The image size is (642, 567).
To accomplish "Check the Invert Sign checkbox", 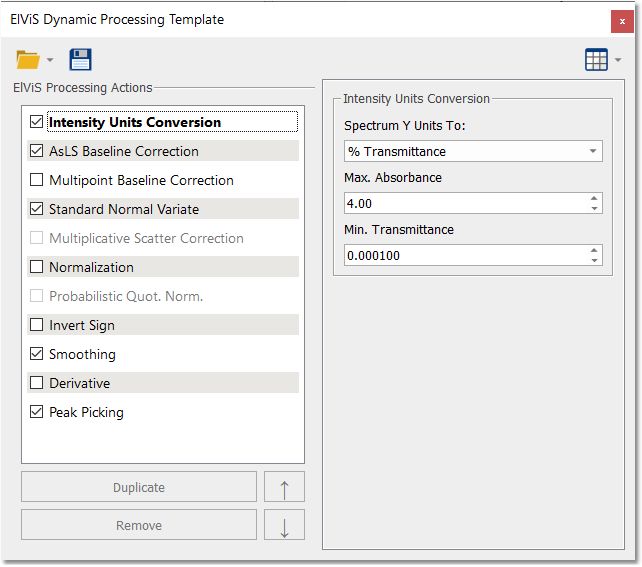I will [x=37, y=326].
